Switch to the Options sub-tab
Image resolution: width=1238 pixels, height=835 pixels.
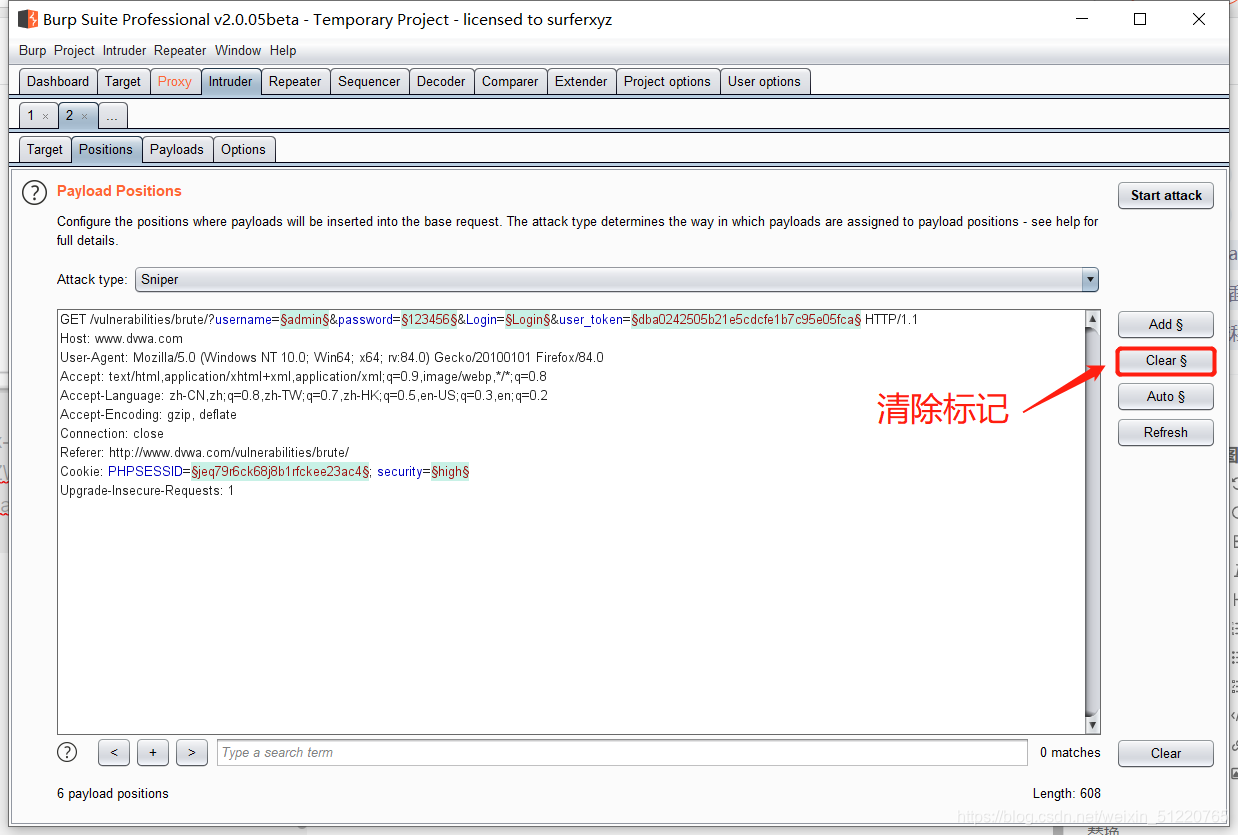point(244,150)
